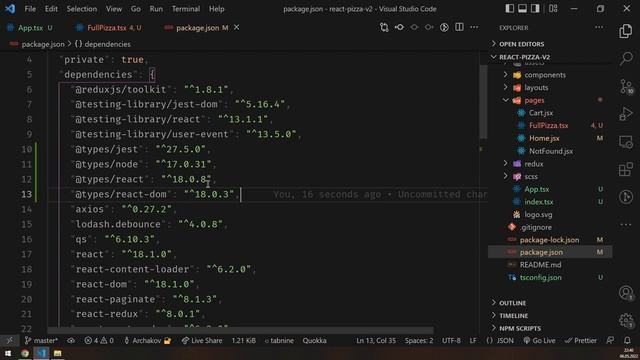The image size is (640, 360).
Task: Click the editor vertical scrollbar
Action: (x=484, y=102)
